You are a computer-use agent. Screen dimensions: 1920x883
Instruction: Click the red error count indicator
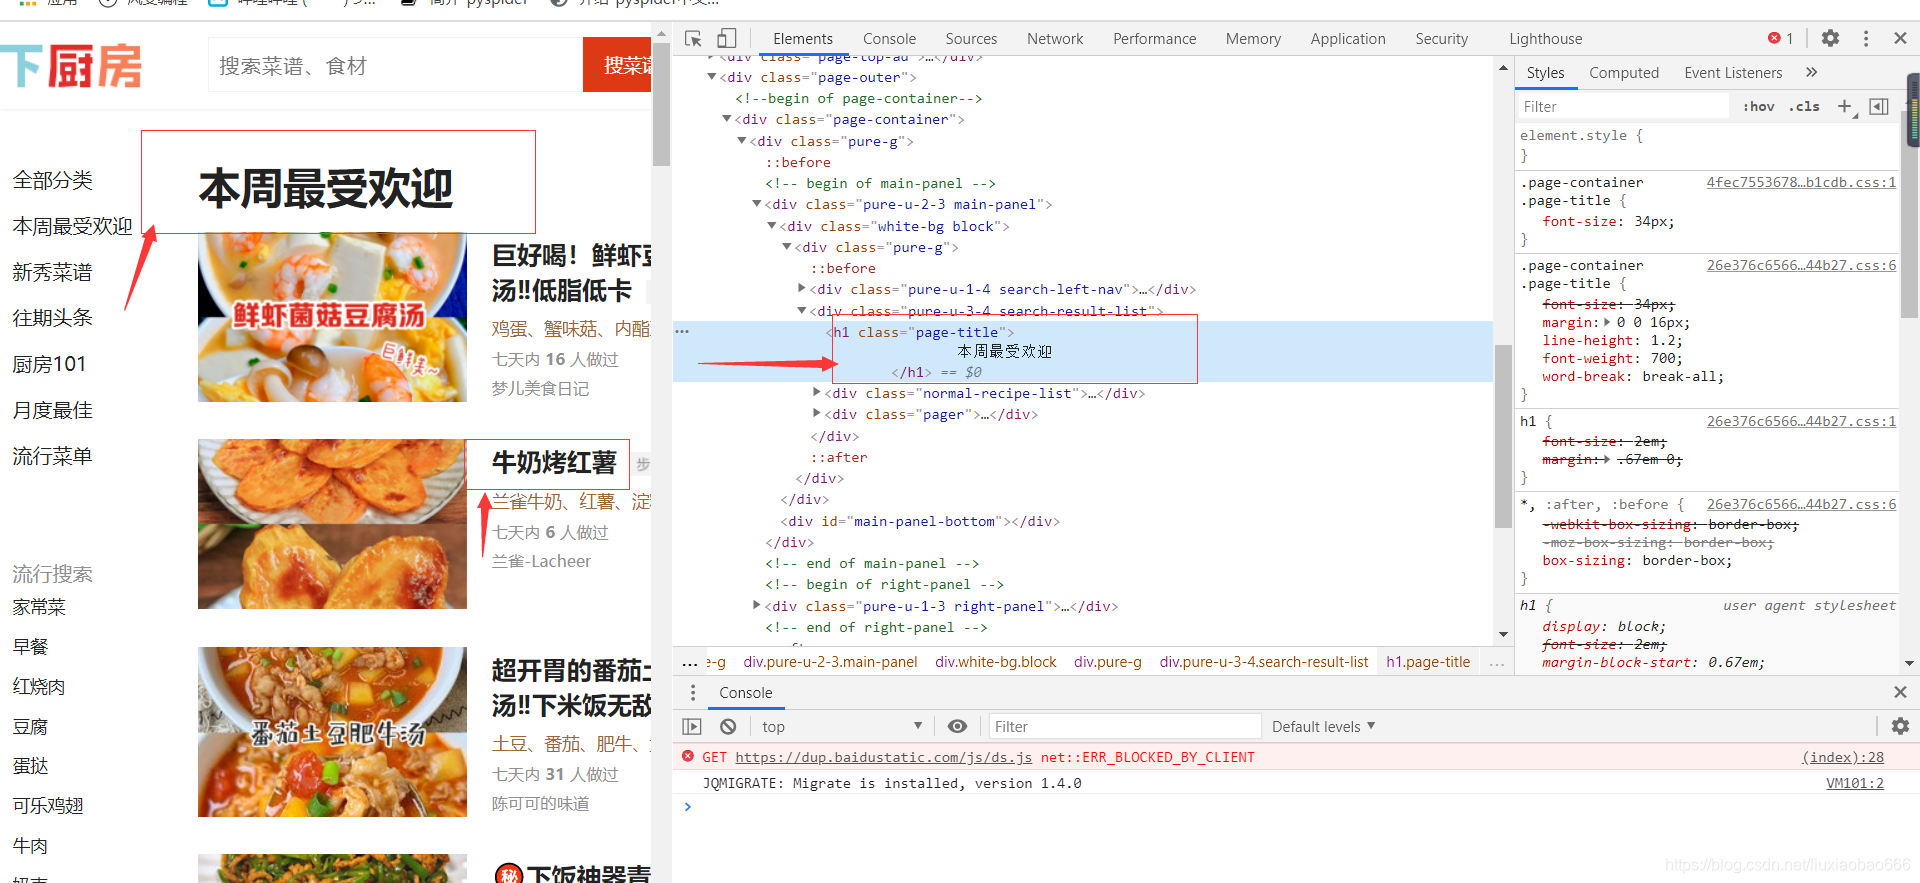coord(1781,38)
